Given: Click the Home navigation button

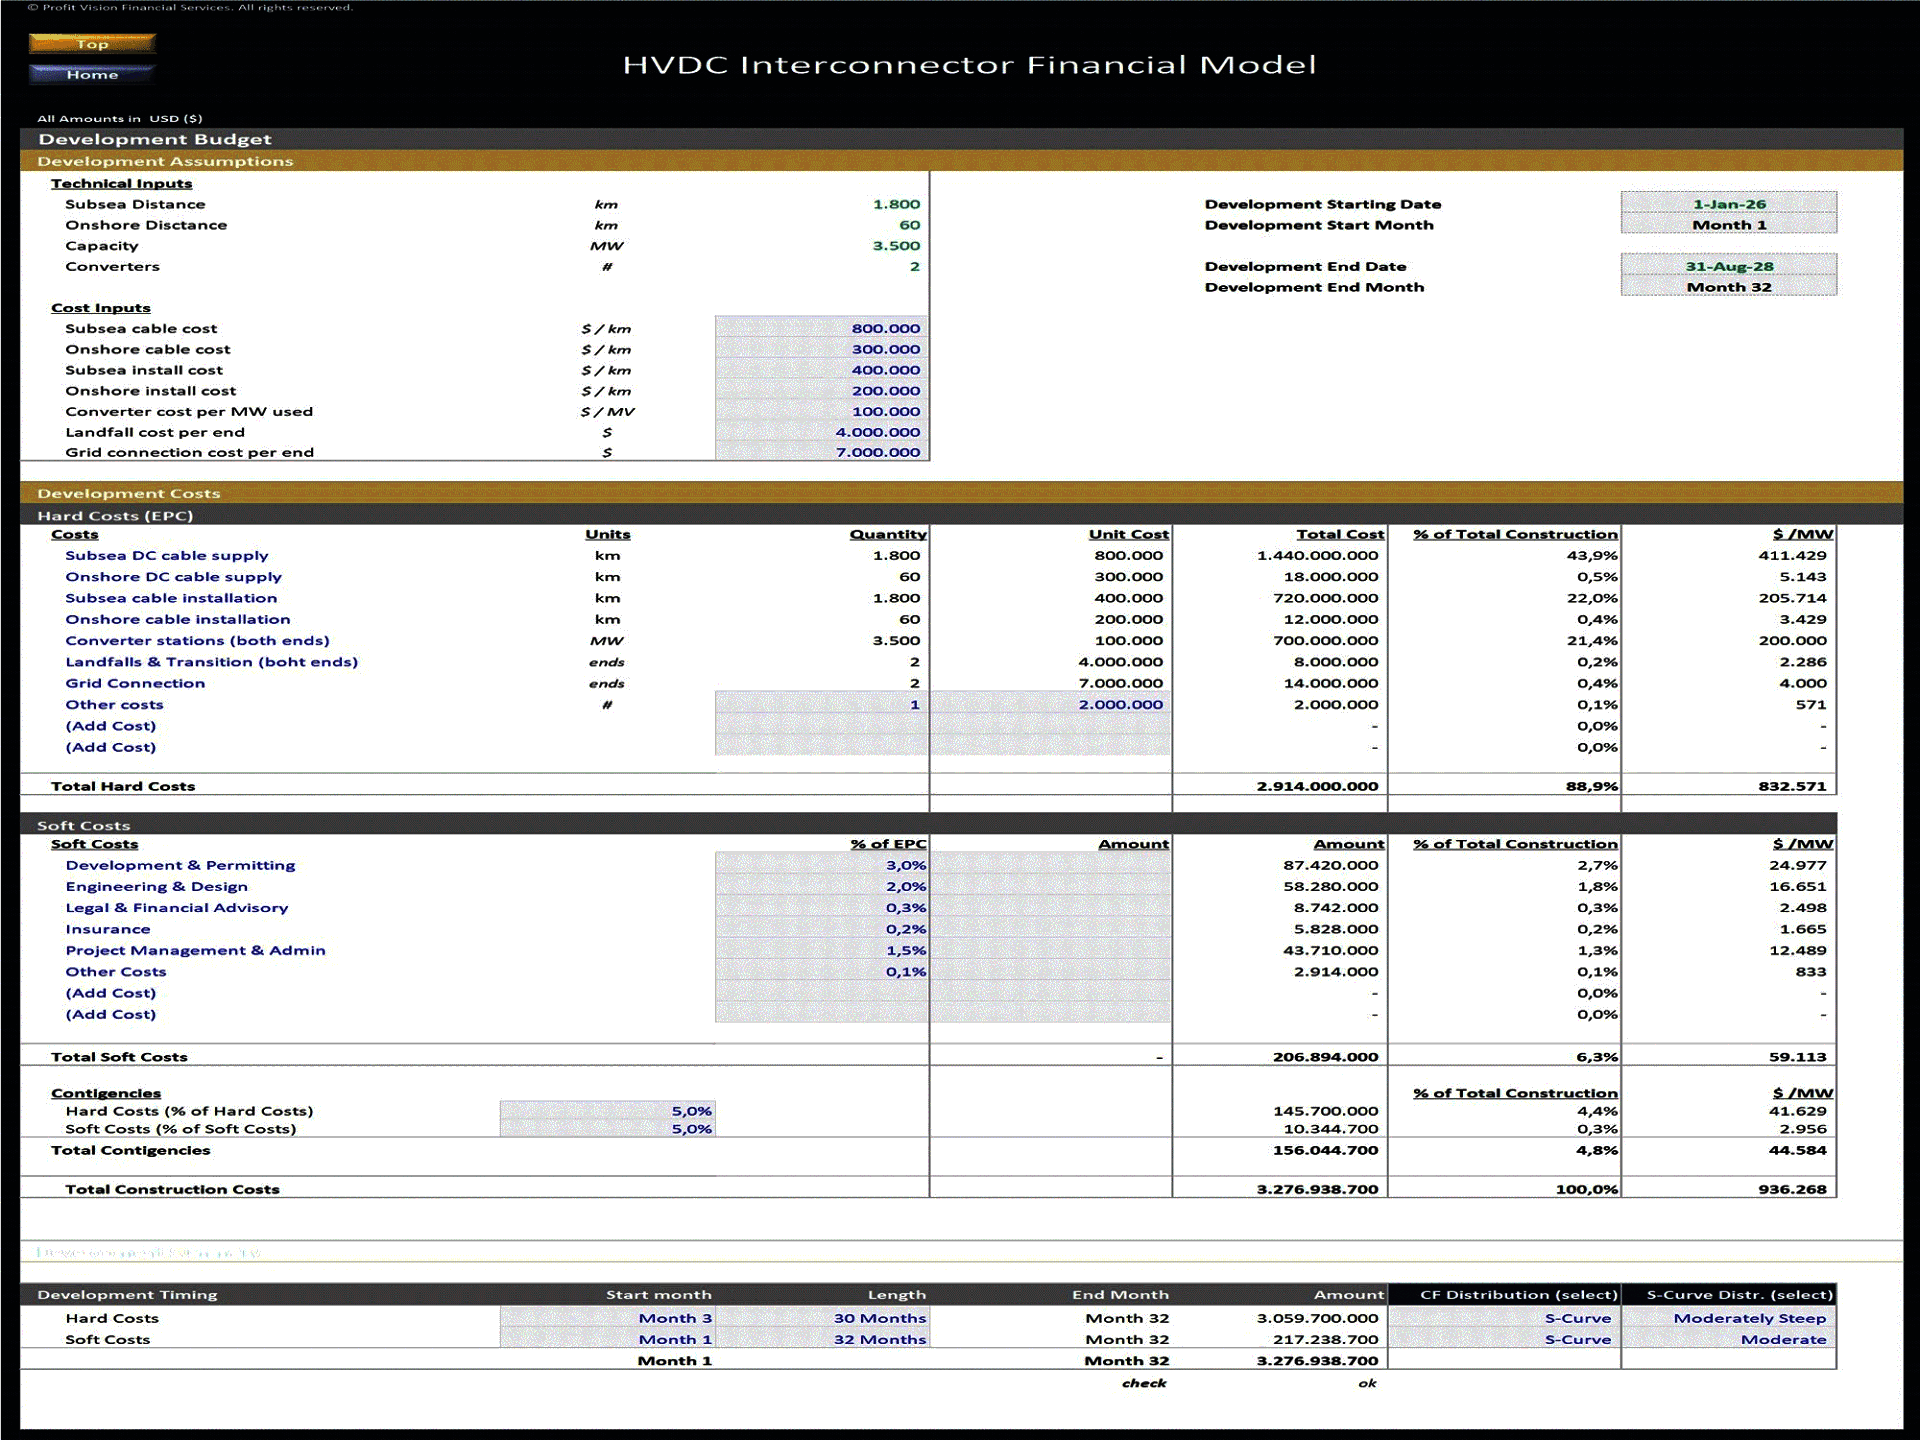Looking at the screenshot, I should coord(91,73).
